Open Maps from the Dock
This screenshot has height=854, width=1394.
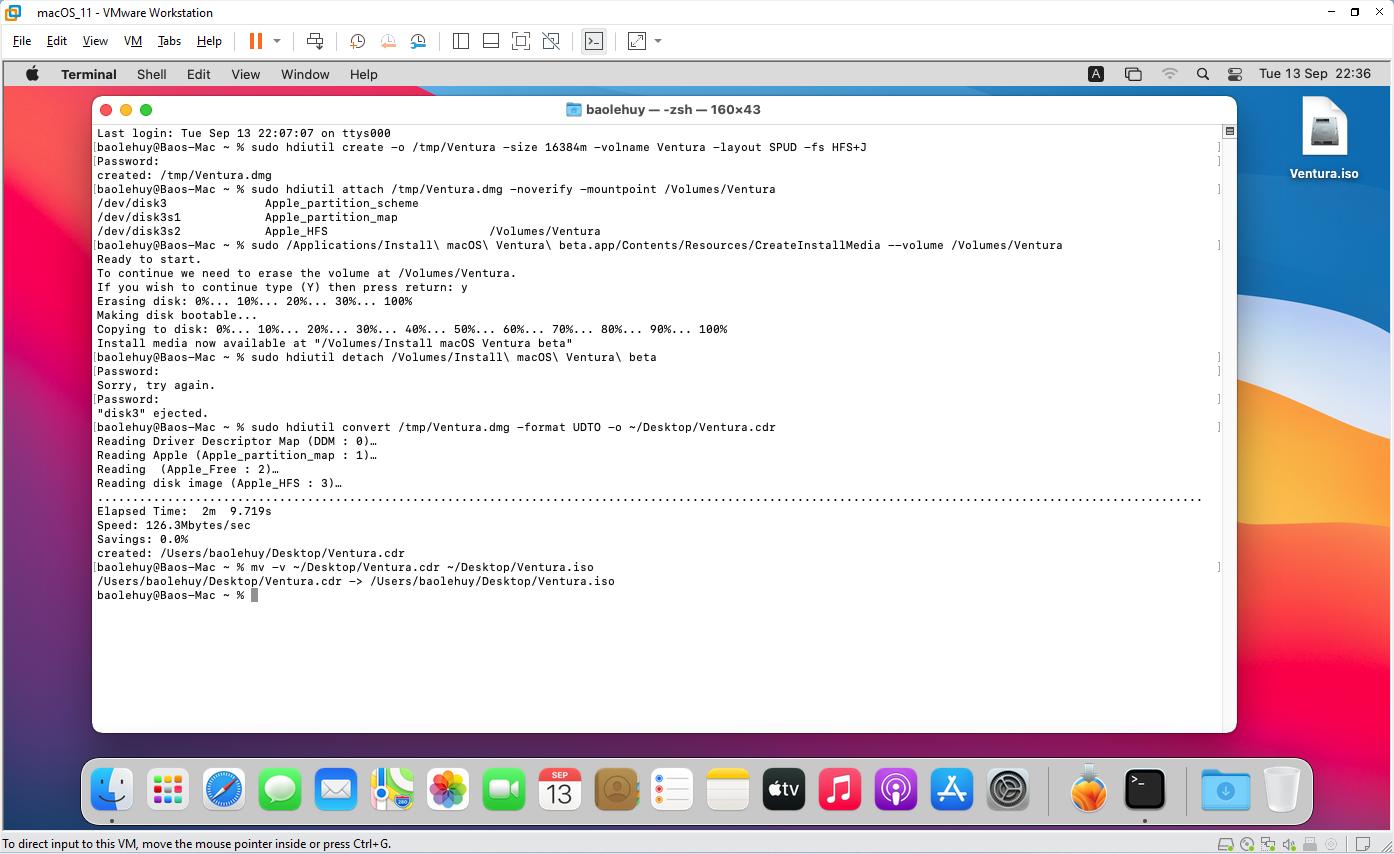tap(392, 791)
